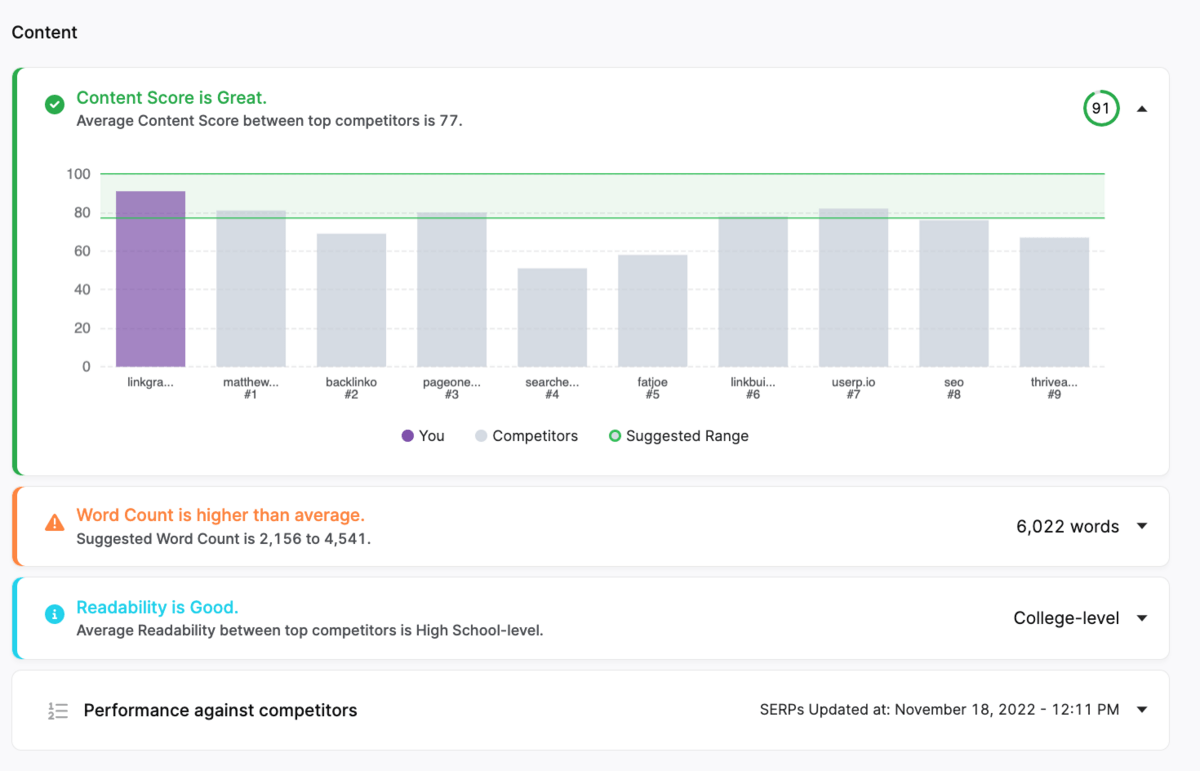Select the backlinko #2 competitor bar
Viewport: 1200px width, 771px height.
click(351, 300)
